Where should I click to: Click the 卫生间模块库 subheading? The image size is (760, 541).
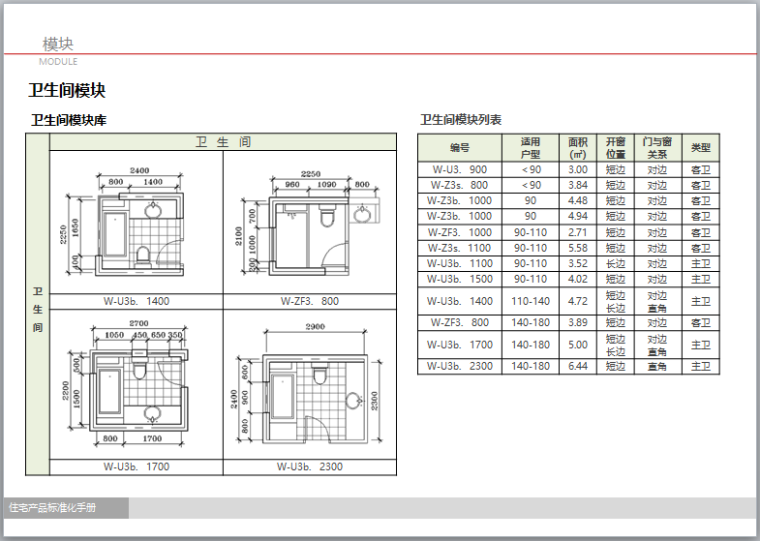[x=69, y=120]
